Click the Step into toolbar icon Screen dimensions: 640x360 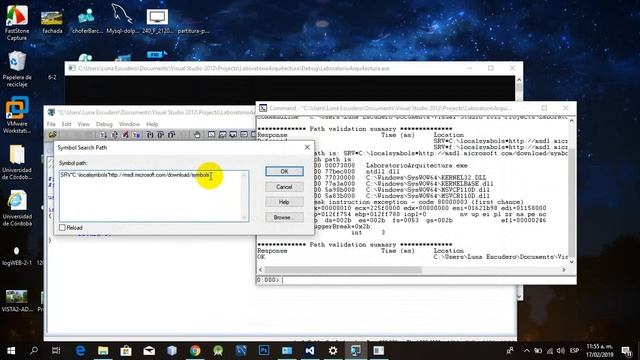(150, 135)
